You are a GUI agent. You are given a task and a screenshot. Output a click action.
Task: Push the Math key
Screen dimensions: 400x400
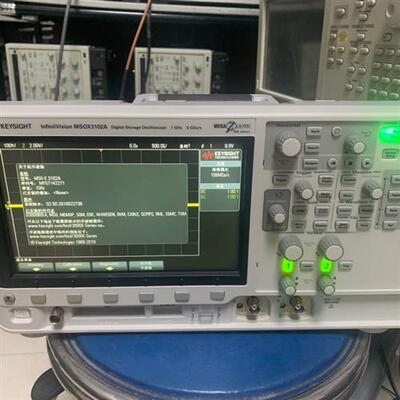(393, 211)
